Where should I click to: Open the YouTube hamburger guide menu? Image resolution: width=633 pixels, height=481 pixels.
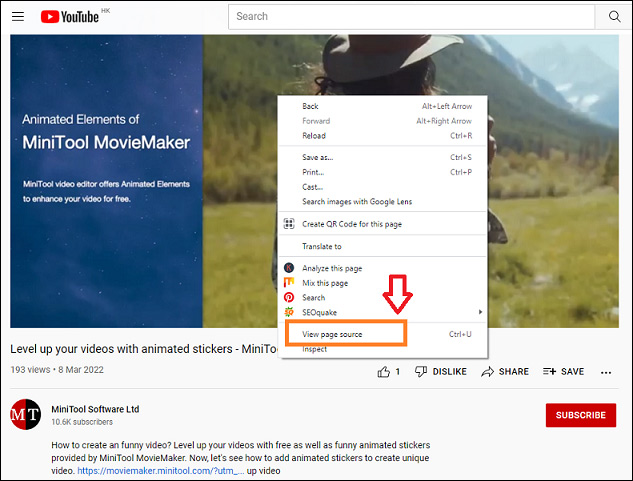18,17
